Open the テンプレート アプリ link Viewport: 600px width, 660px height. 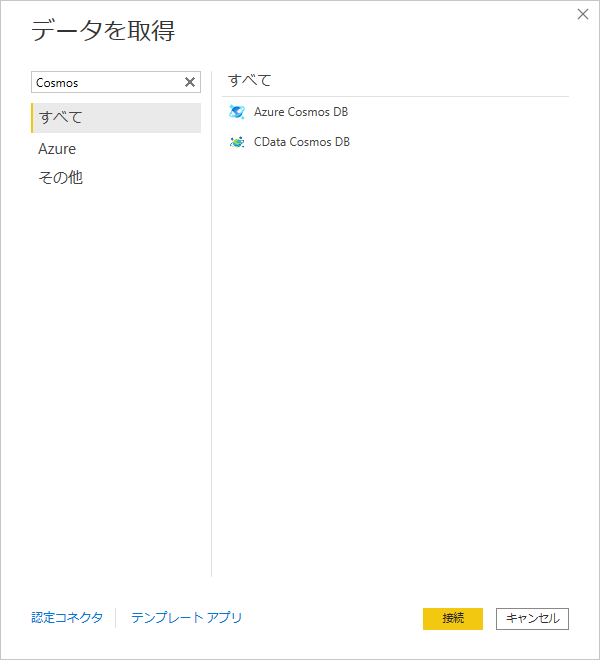click(x=187, y=617)
